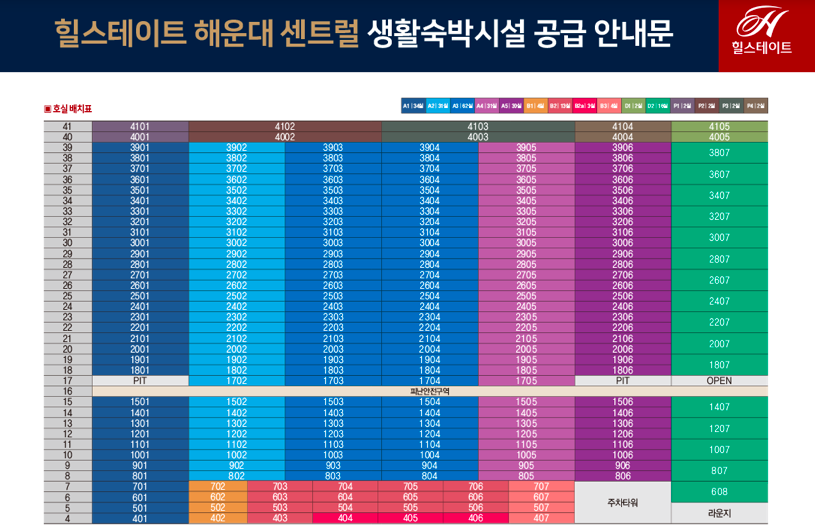Image resolution: width=815 pixels, height=531 pixels.
Task: Click the D2 green legend swatch
Action: coord(658,105)
